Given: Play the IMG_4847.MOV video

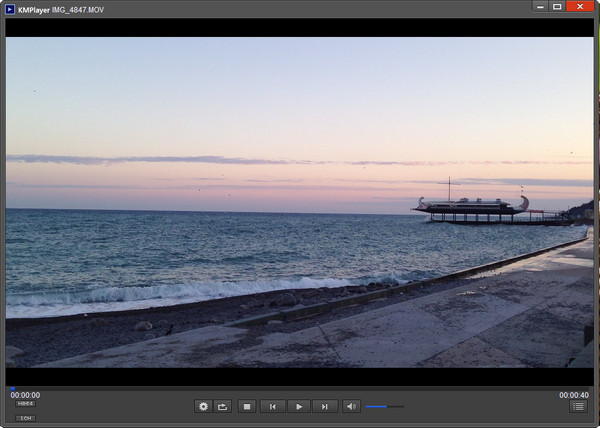Looking at the screenshot, I should coord(299,406).
